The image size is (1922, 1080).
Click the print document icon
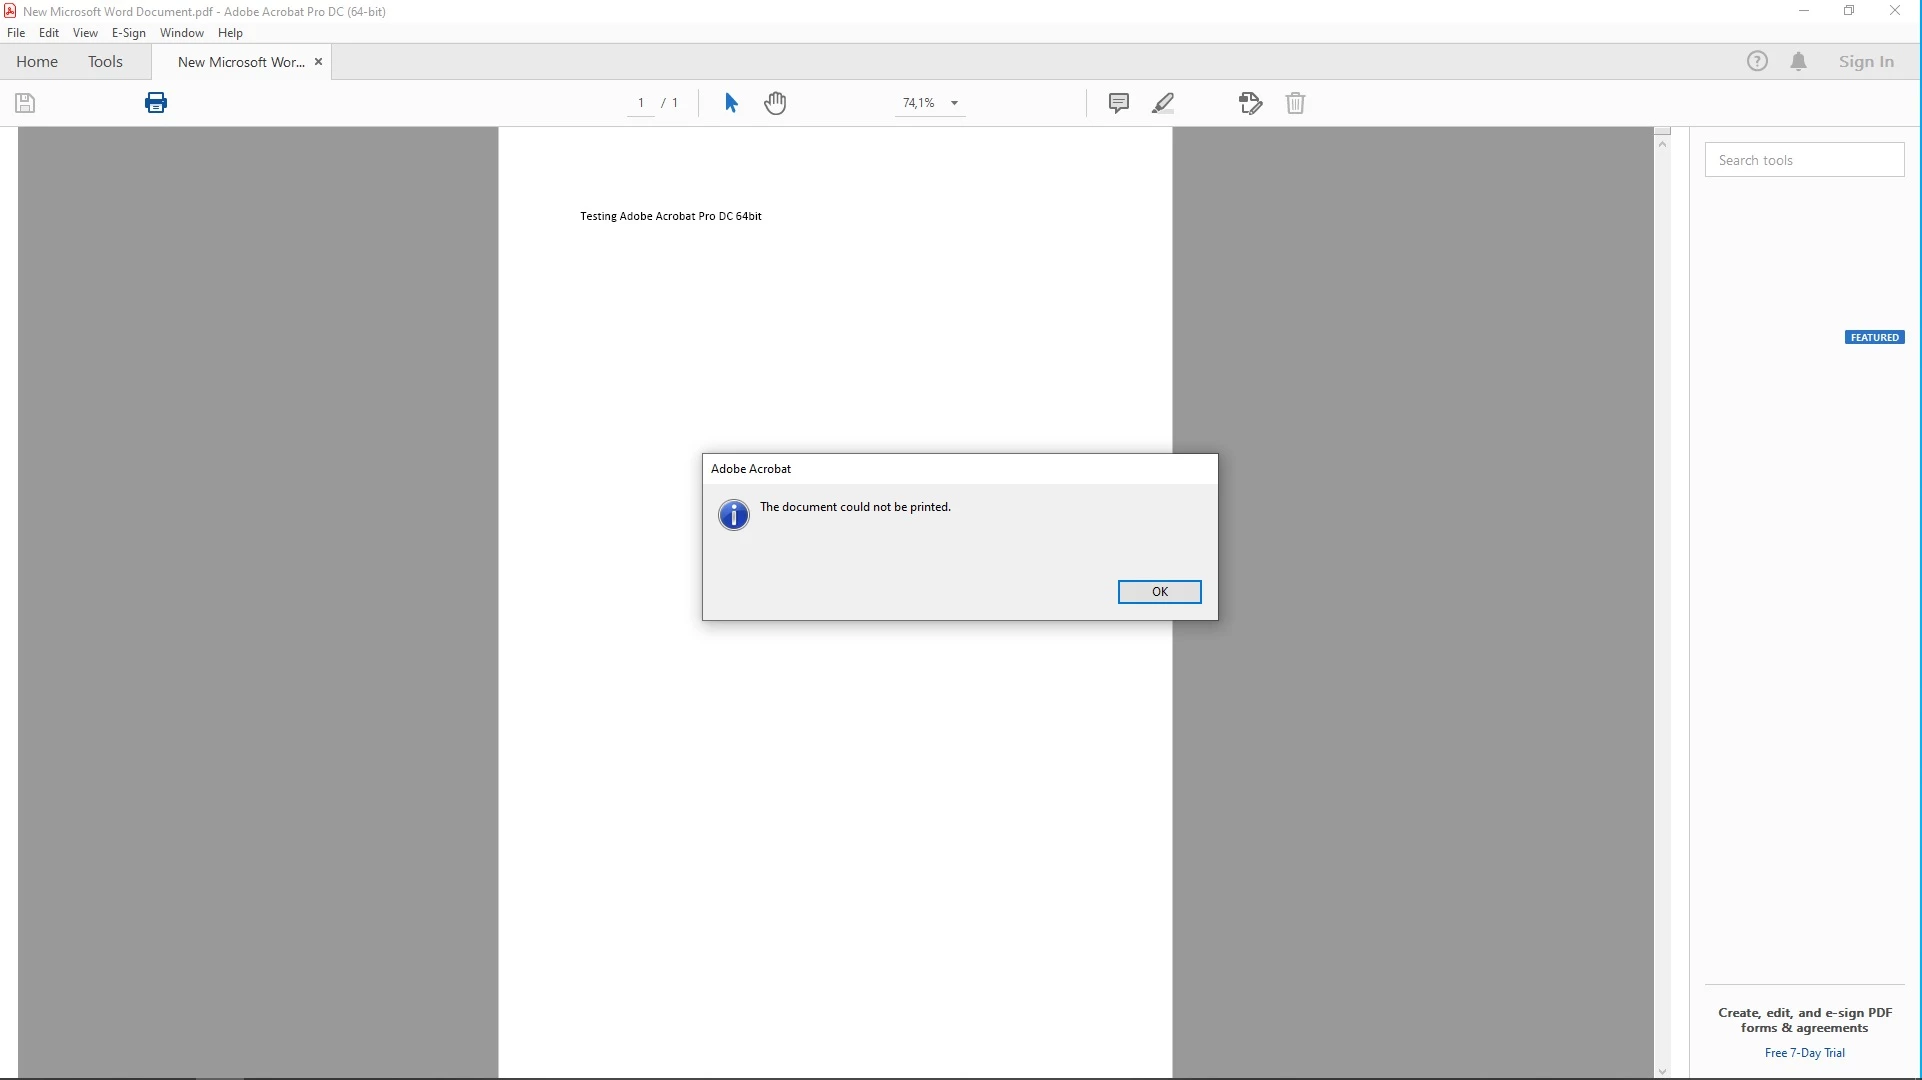click(156, 103)
